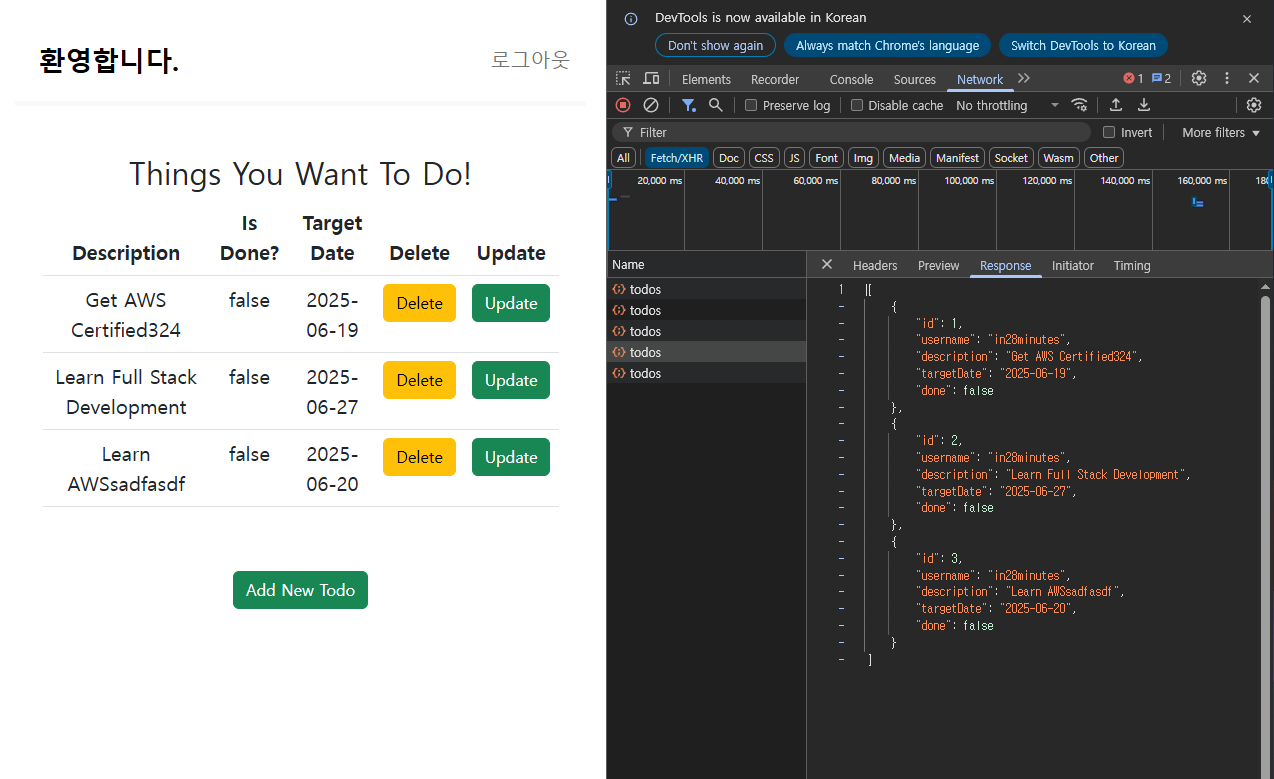Toggle the Fetch/XHR type filter
Screen dimensions: 1274x779
(677, 158)
